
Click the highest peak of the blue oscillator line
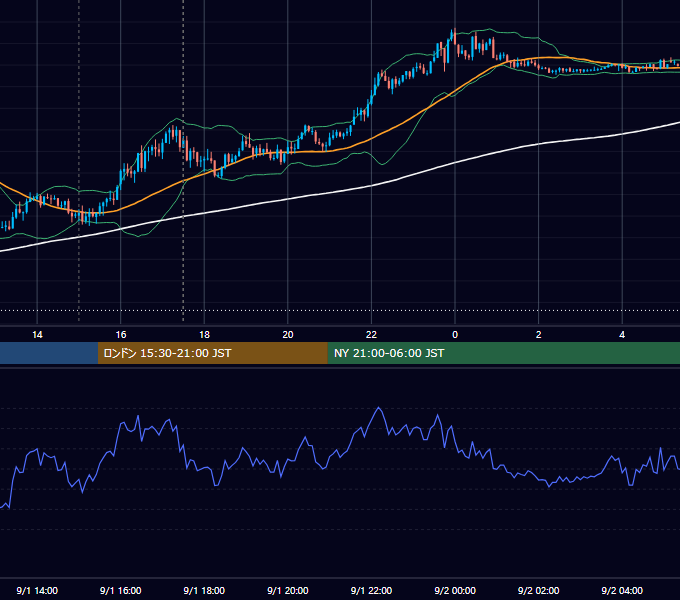pos(379,408)
